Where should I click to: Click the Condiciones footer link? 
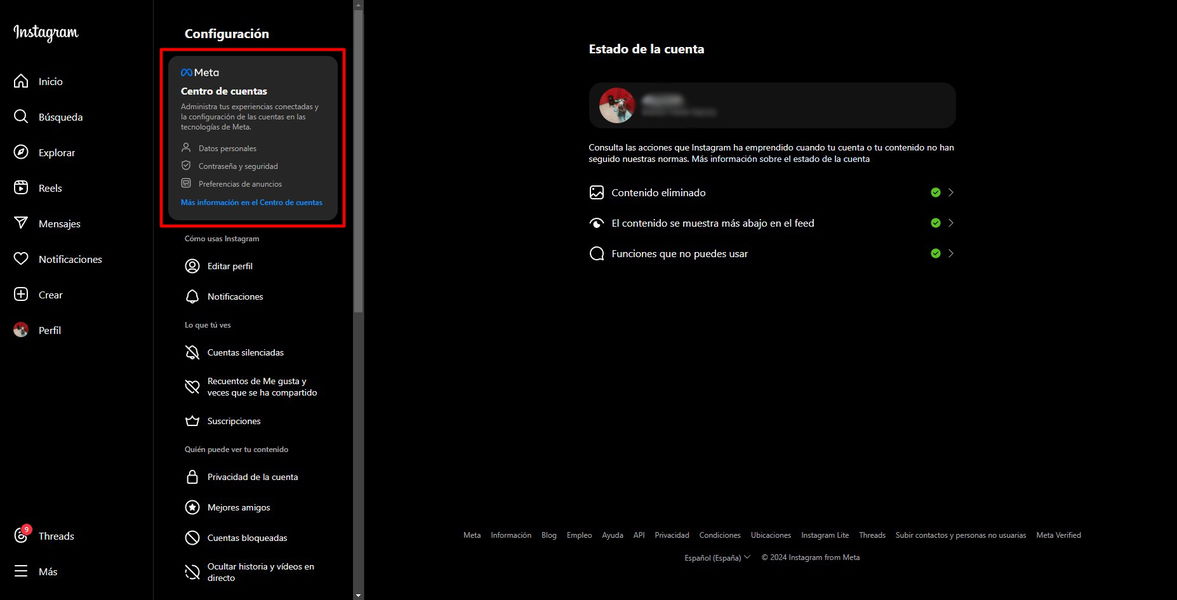[720, 535]
